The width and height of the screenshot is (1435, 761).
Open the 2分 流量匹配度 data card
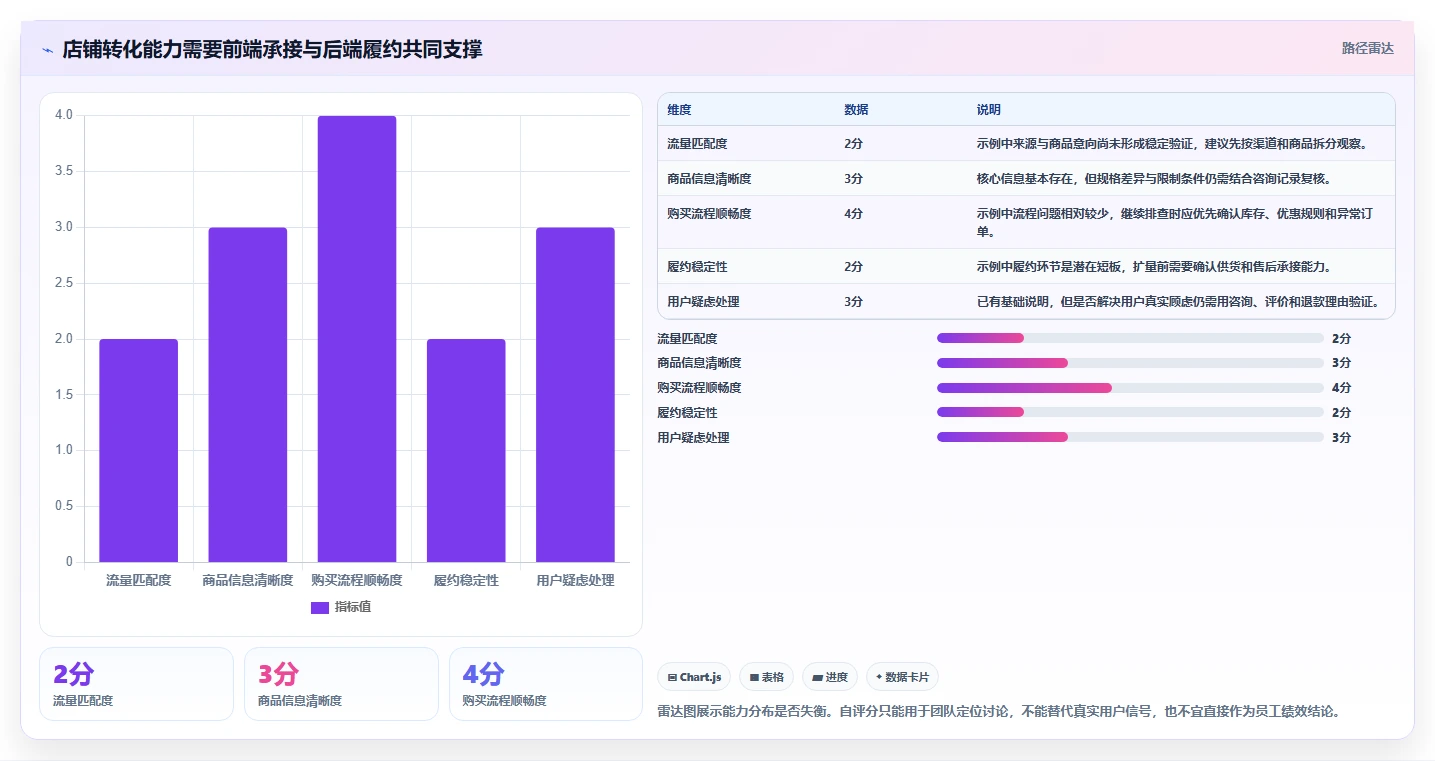[x=136, y=684]
